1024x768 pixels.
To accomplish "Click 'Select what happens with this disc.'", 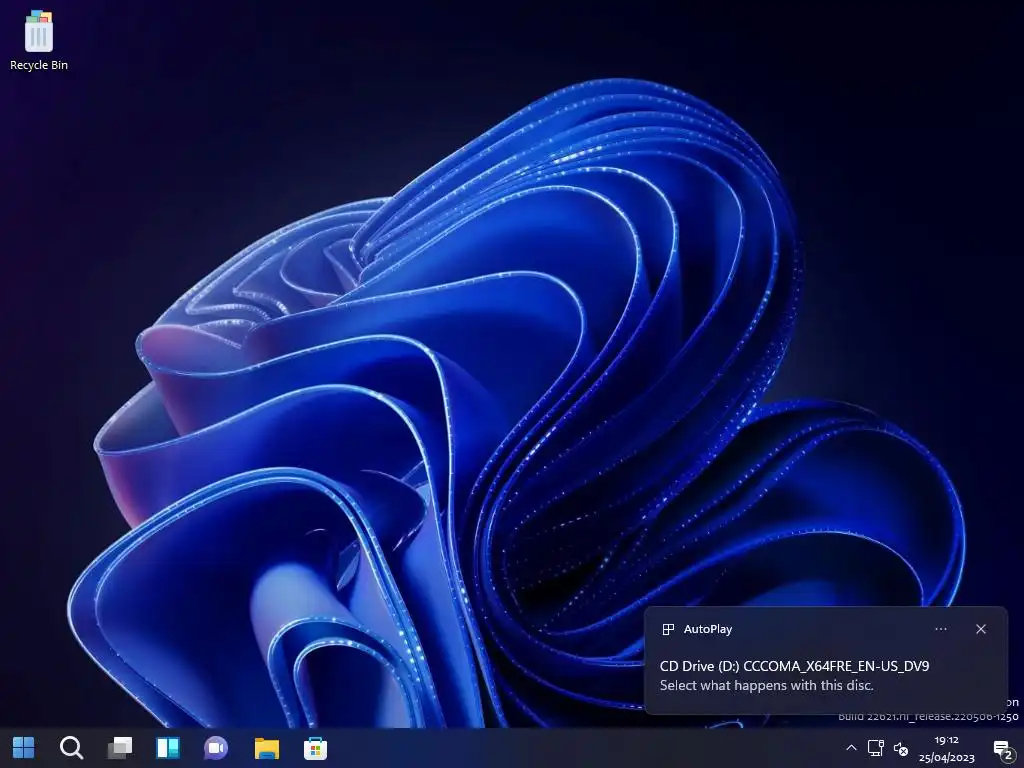I will coord(766,685).
